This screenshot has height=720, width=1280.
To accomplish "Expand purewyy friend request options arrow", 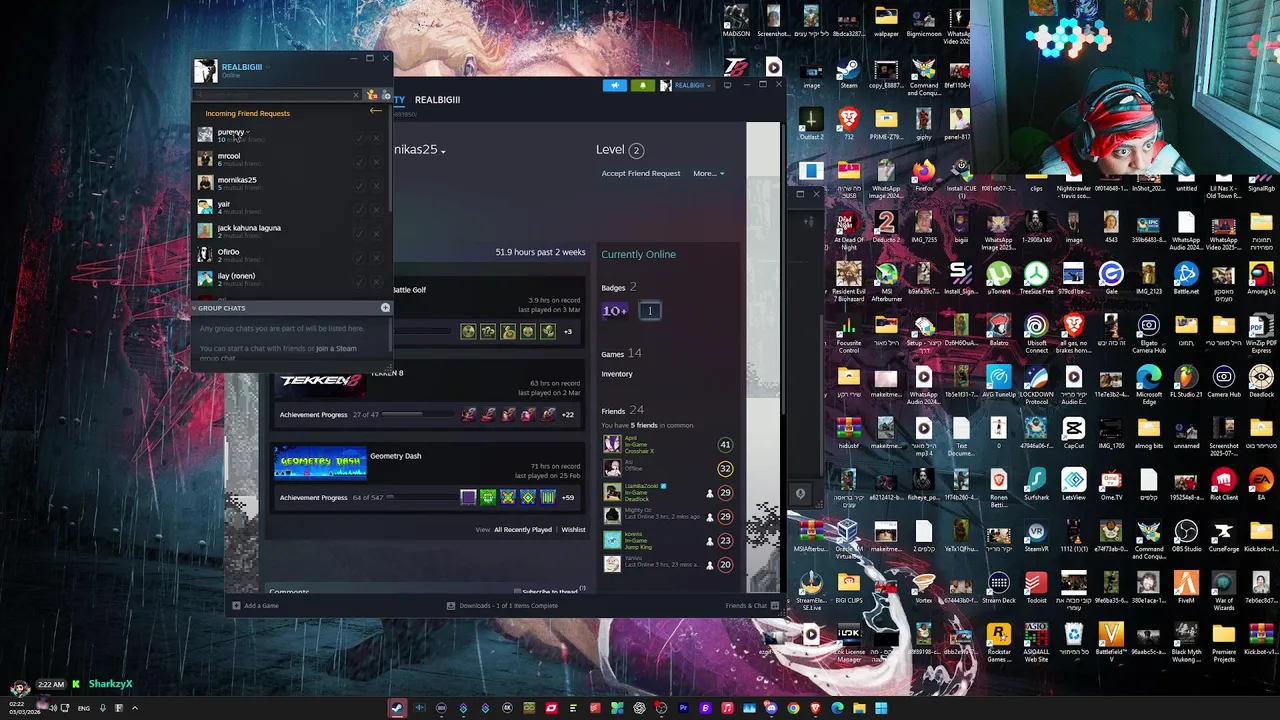I will click(248, 132).
